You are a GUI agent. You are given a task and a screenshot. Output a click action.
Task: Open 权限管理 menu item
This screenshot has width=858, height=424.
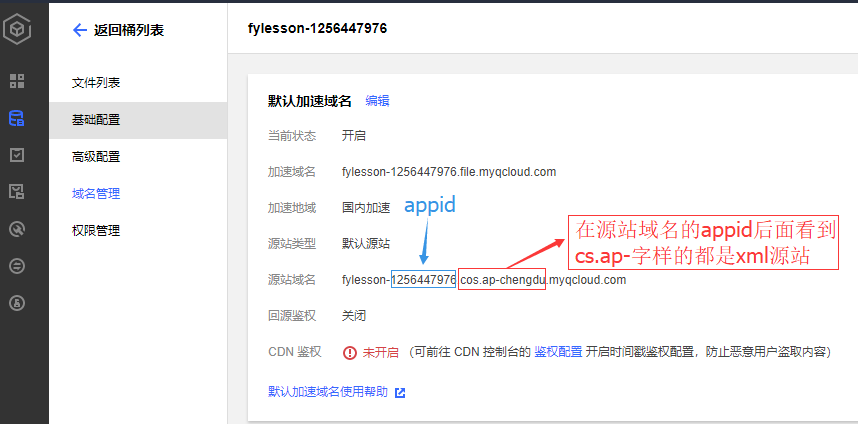coord(96,231)
